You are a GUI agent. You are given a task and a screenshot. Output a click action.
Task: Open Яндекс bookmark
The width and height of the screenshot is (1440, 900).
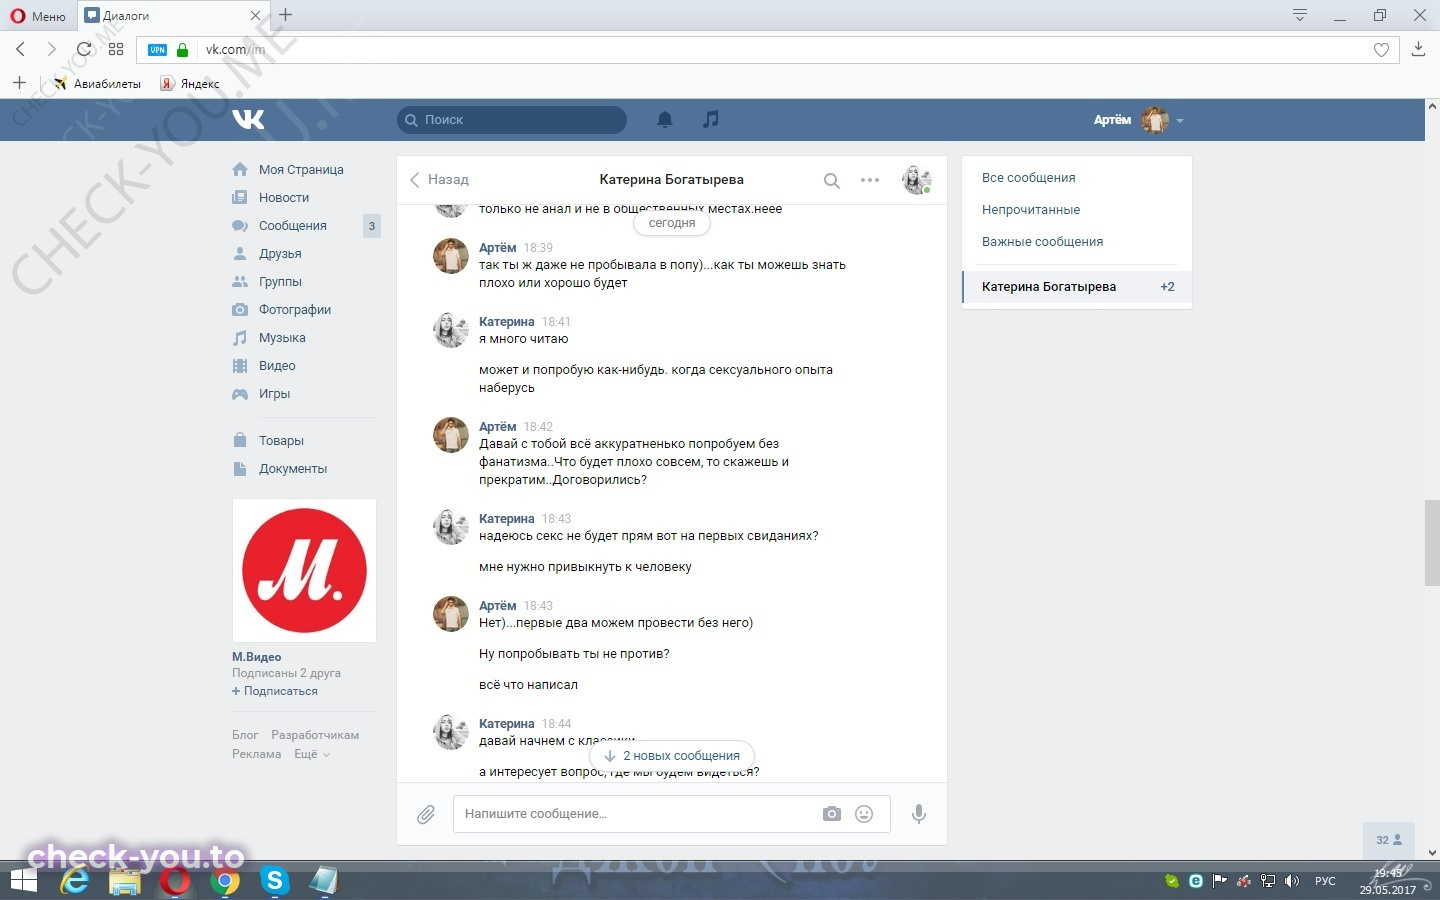click(x=190, y=84)
